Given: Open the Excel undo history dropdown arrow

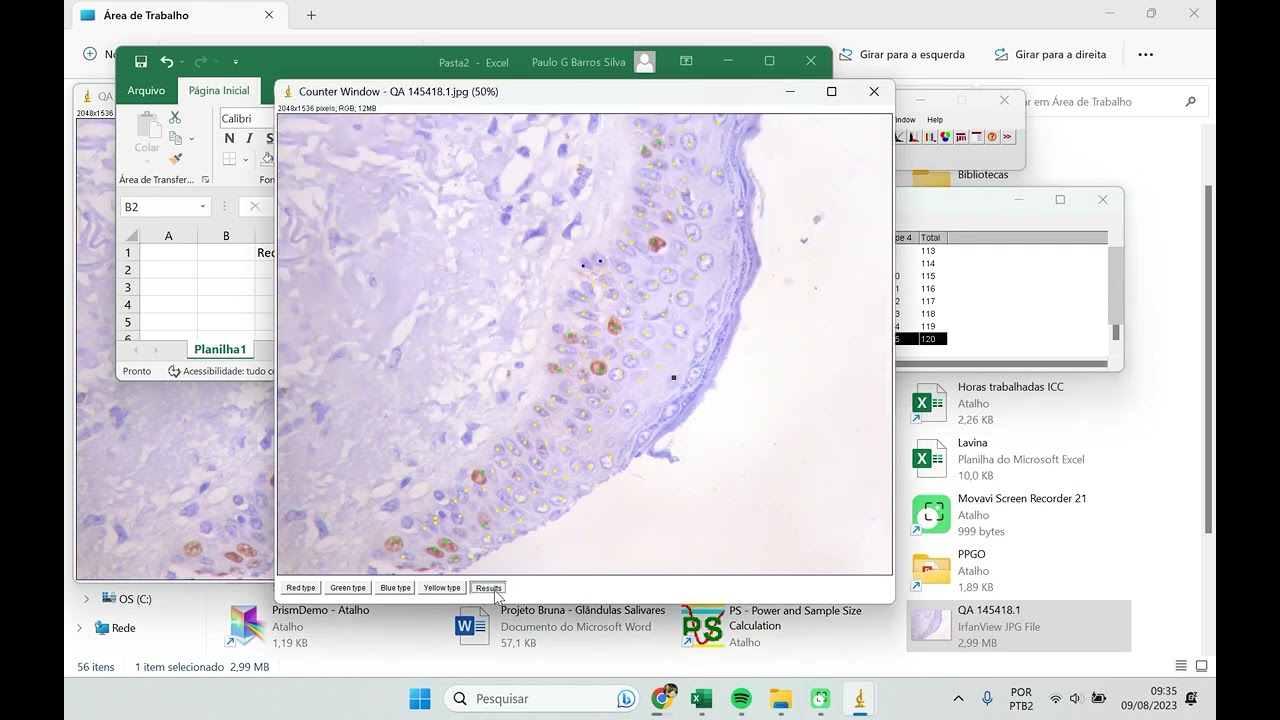Looking at the screenshot, I should tap(182, 62).
